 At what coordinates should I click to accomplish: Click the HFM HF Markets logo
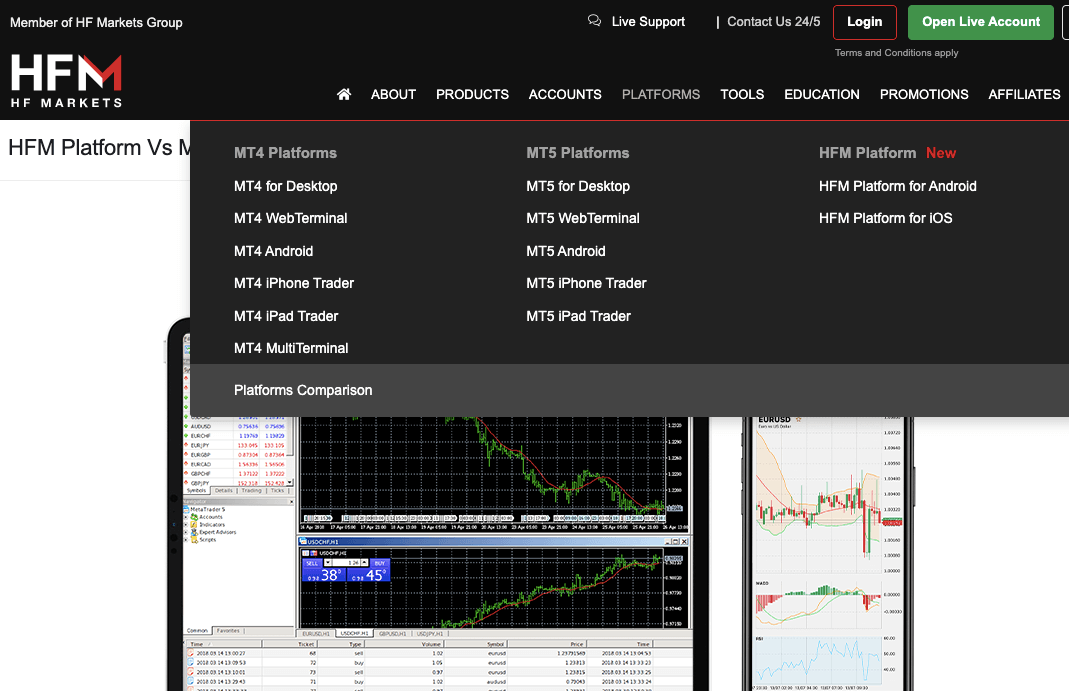66,81
